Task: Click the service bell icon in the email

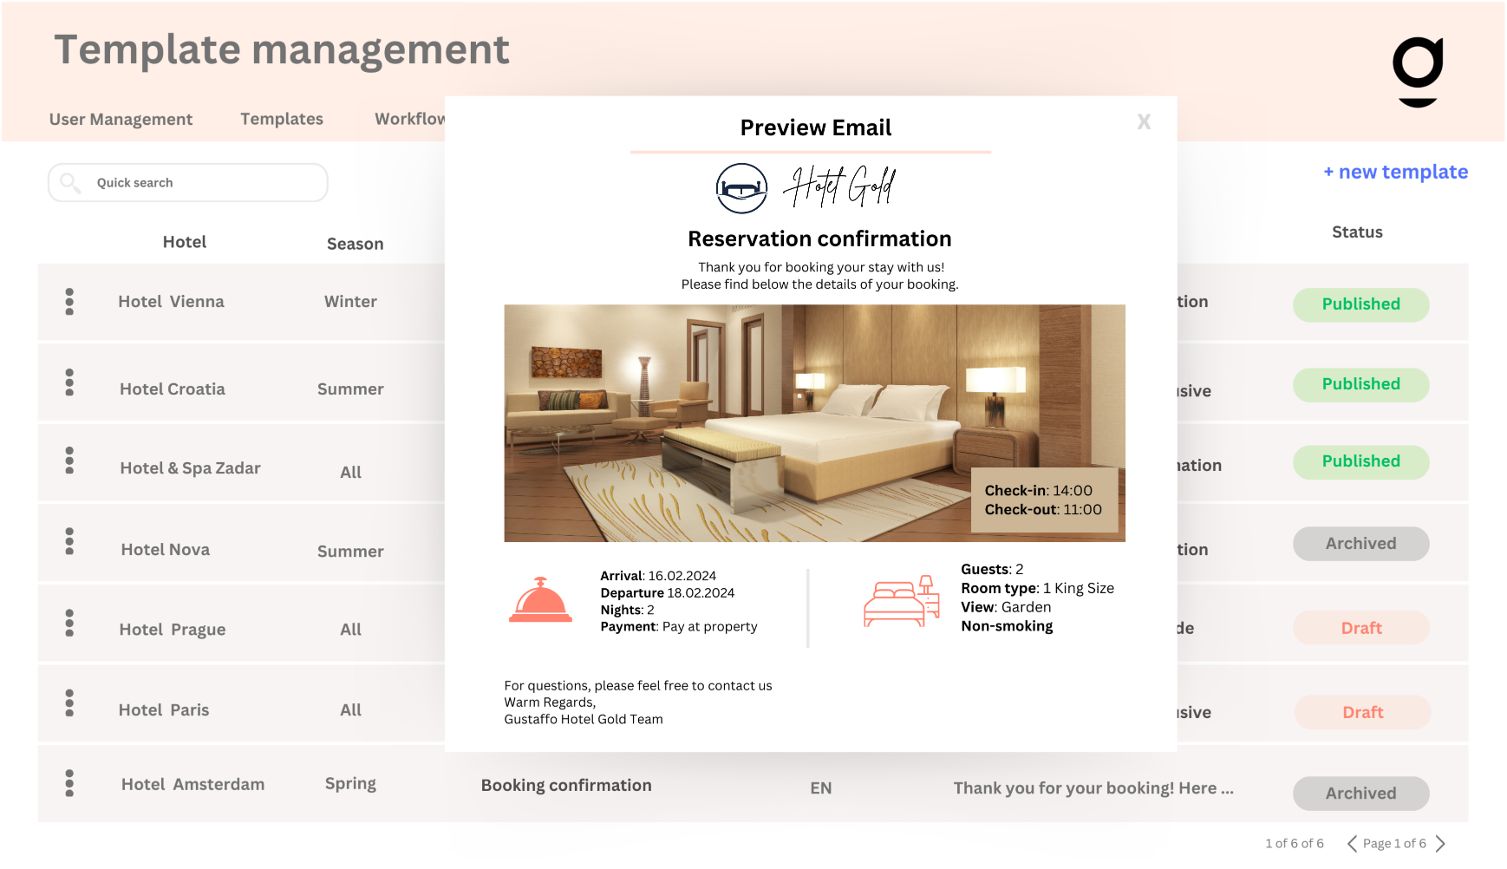Action: tap(540, 600)
